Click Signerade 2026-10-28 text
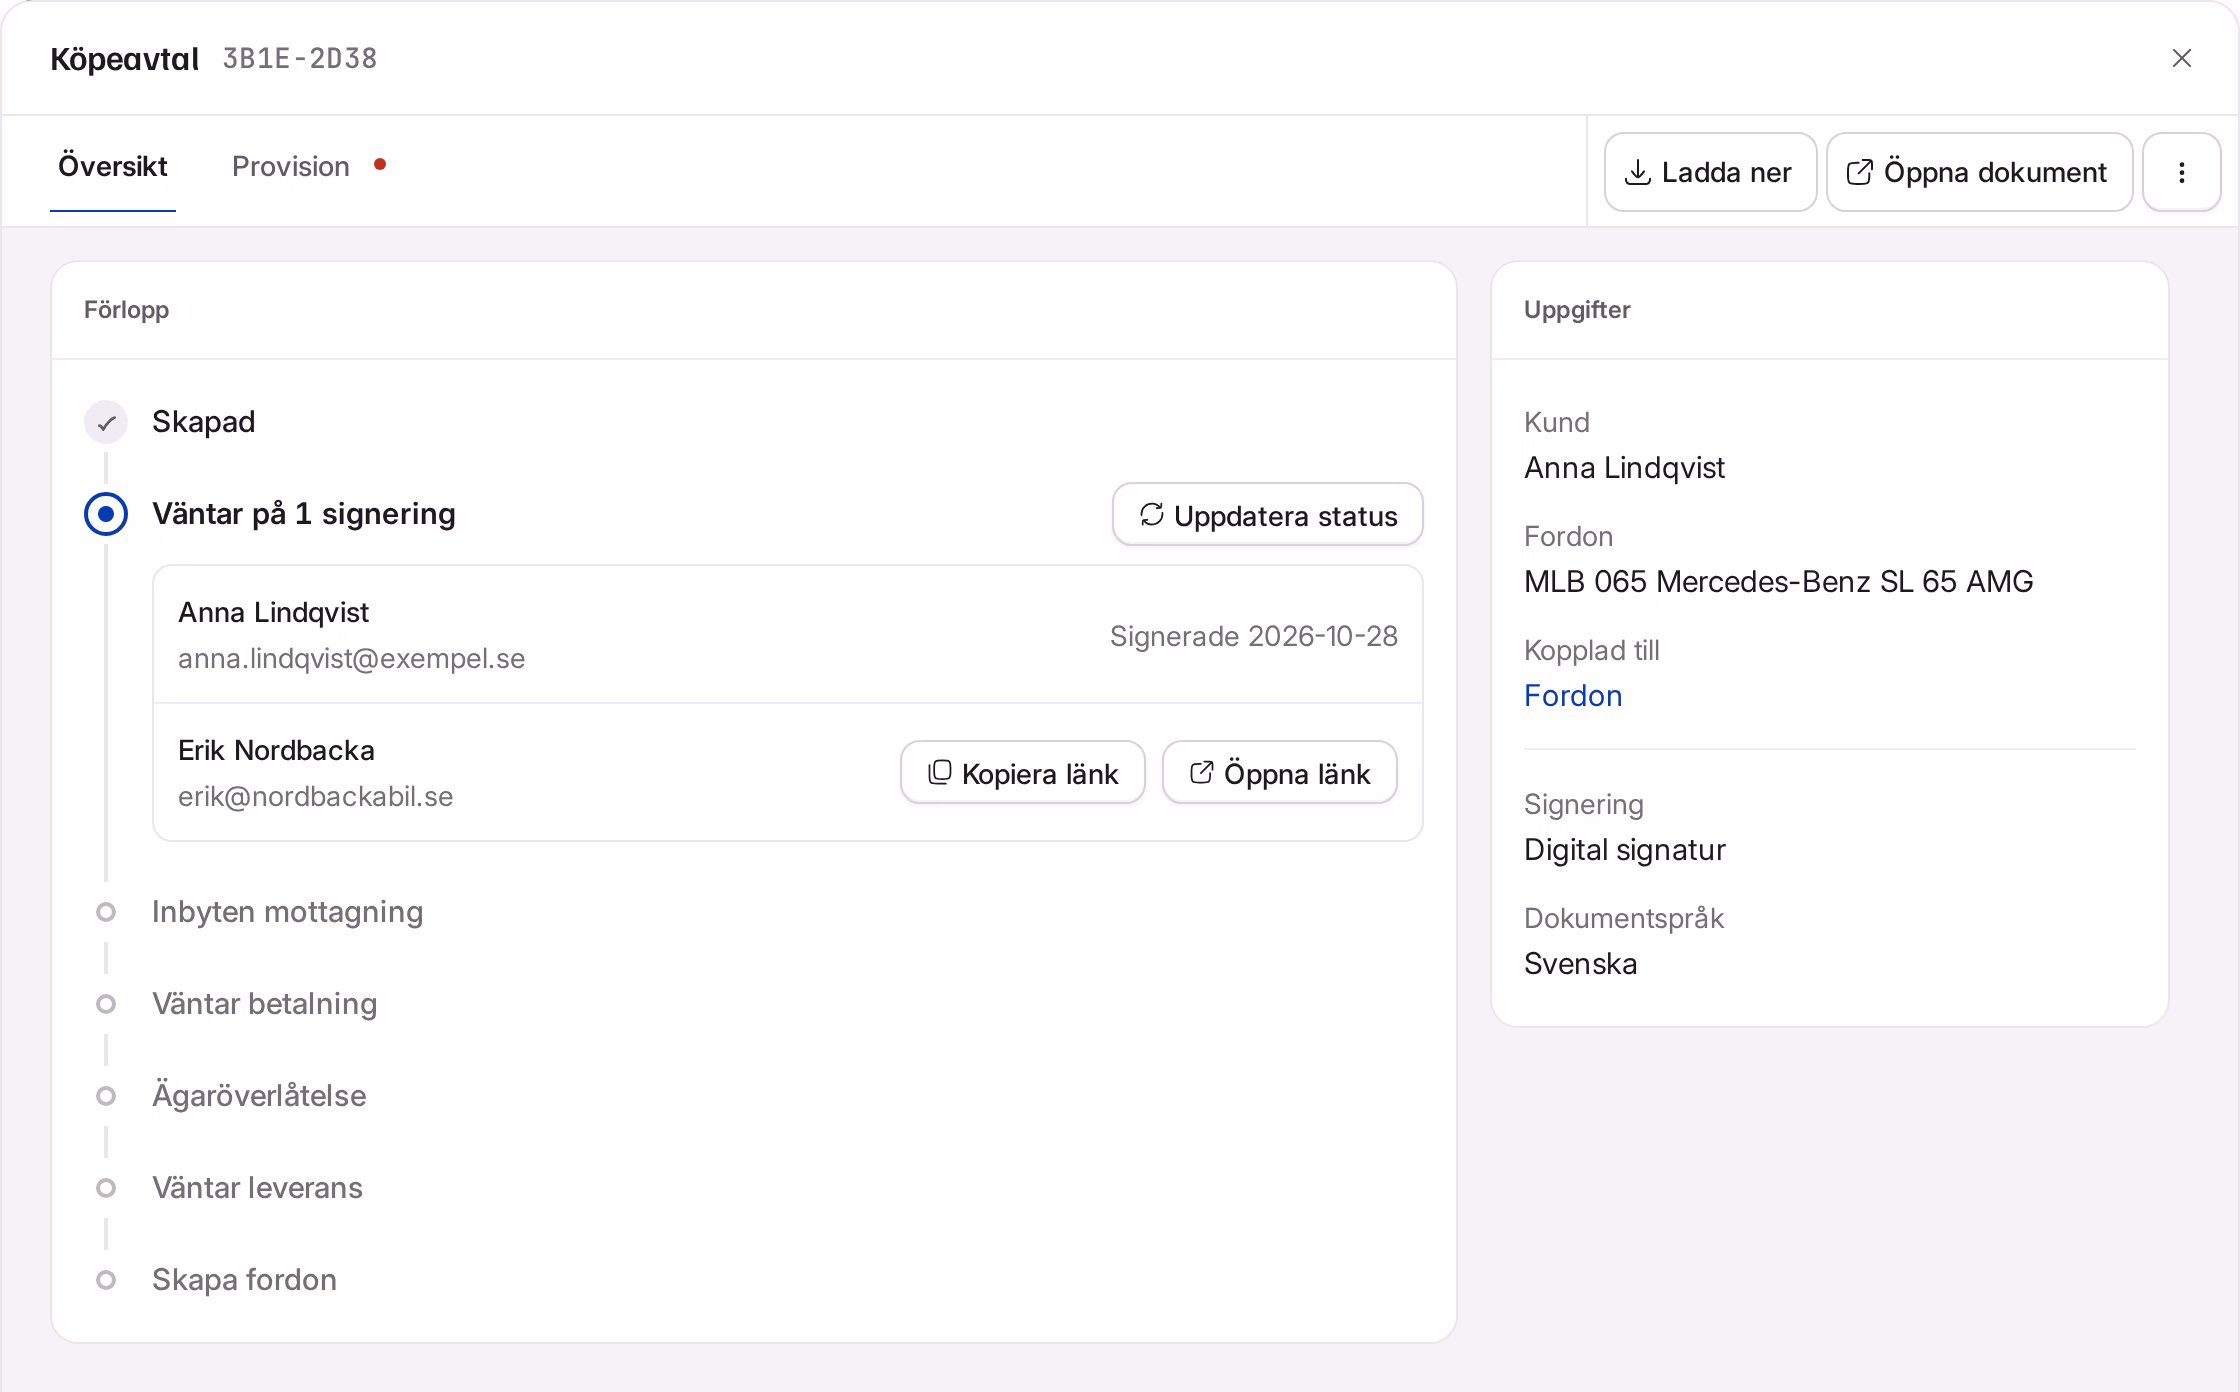2240x1392 pixels. click(x=1254, y=636)
